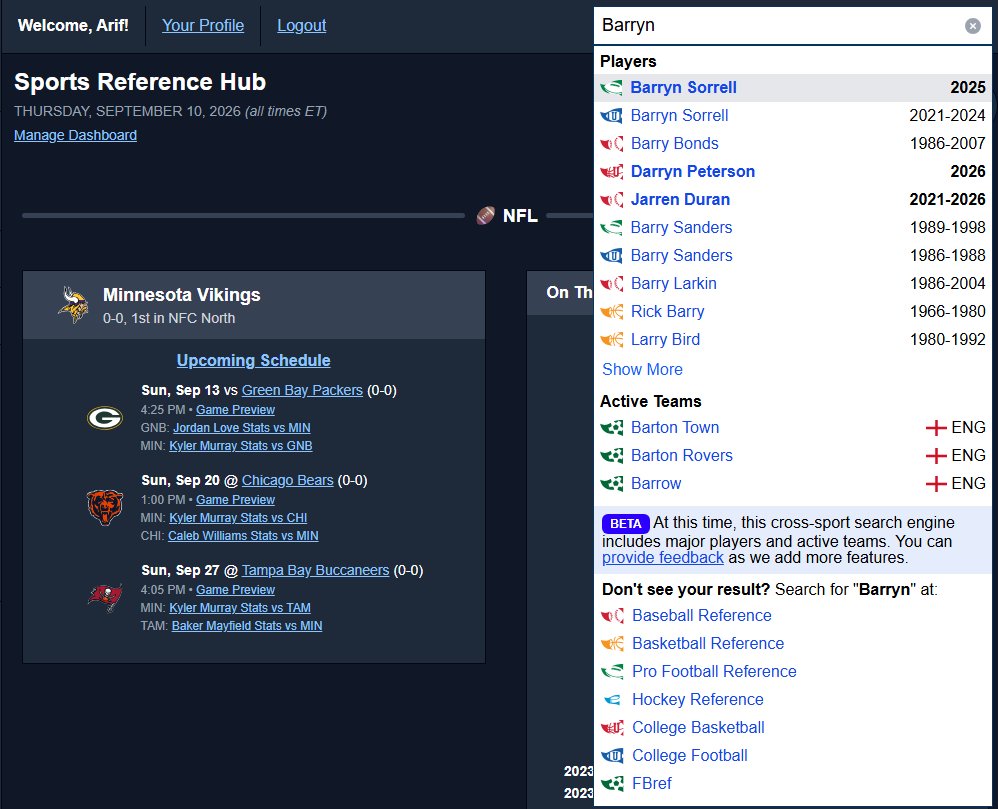The width and height of the screenshot is (998, 809).
Task: Open Kyler Murray Stats vs GNB
Action: [x=241, y=446]
